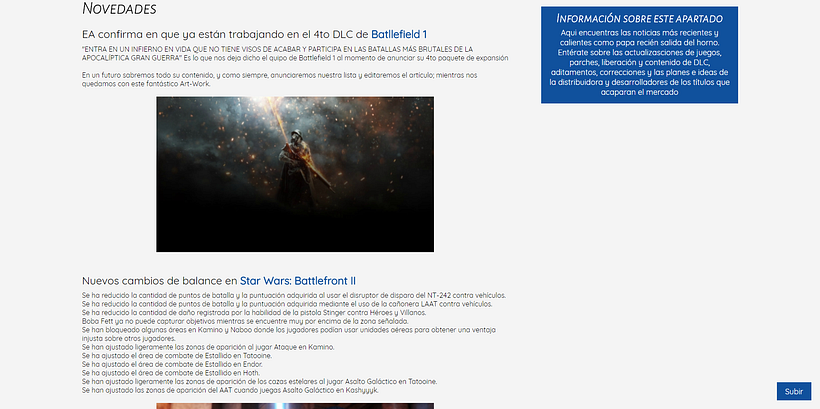The height and width of the screenshot is (409, 820).
Task: Click line about cañonera LAAT contra vehículos
Action: 287,304
